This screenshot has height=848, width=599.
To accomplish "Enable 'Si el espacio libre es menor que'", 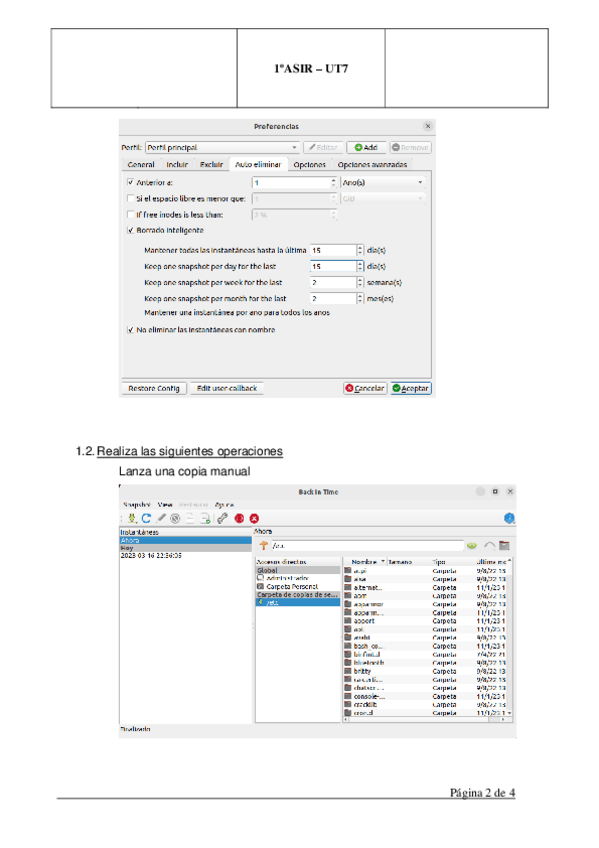I will pos(130,198).
